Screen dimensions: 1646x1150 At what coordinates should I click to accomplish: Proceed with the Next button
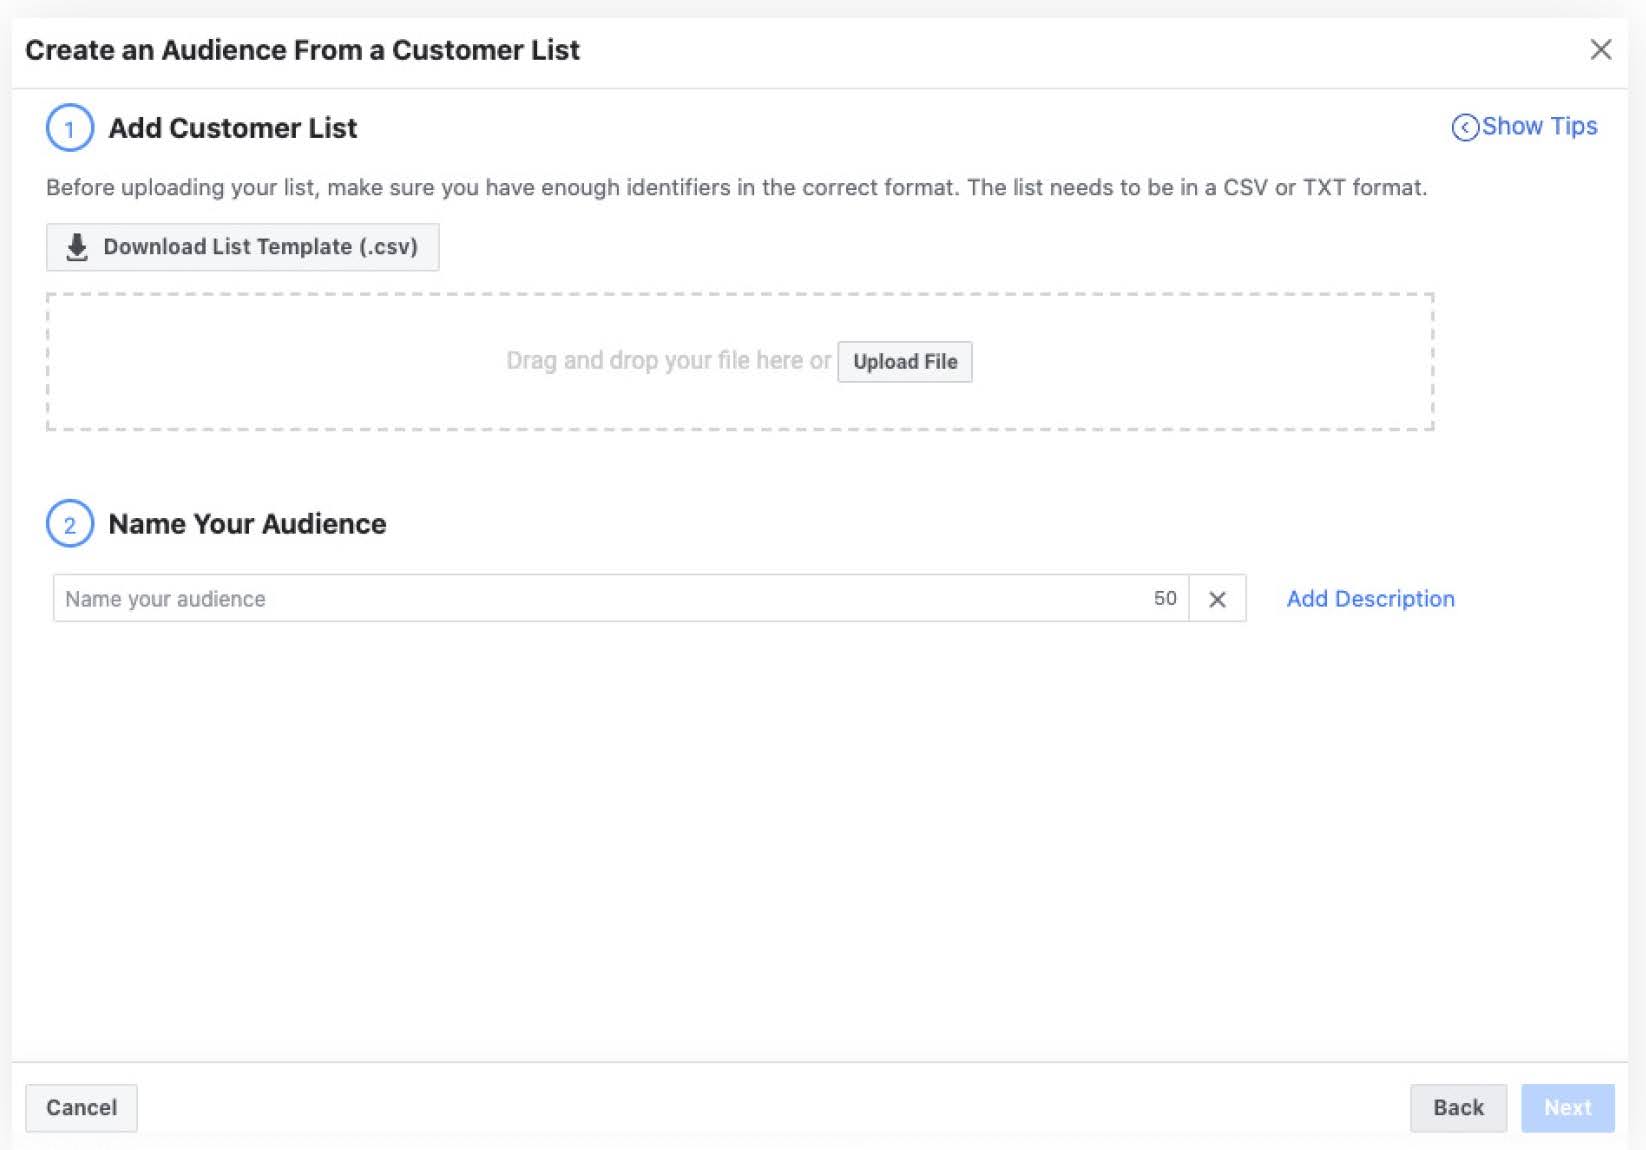click(x=1567, y=1108)
